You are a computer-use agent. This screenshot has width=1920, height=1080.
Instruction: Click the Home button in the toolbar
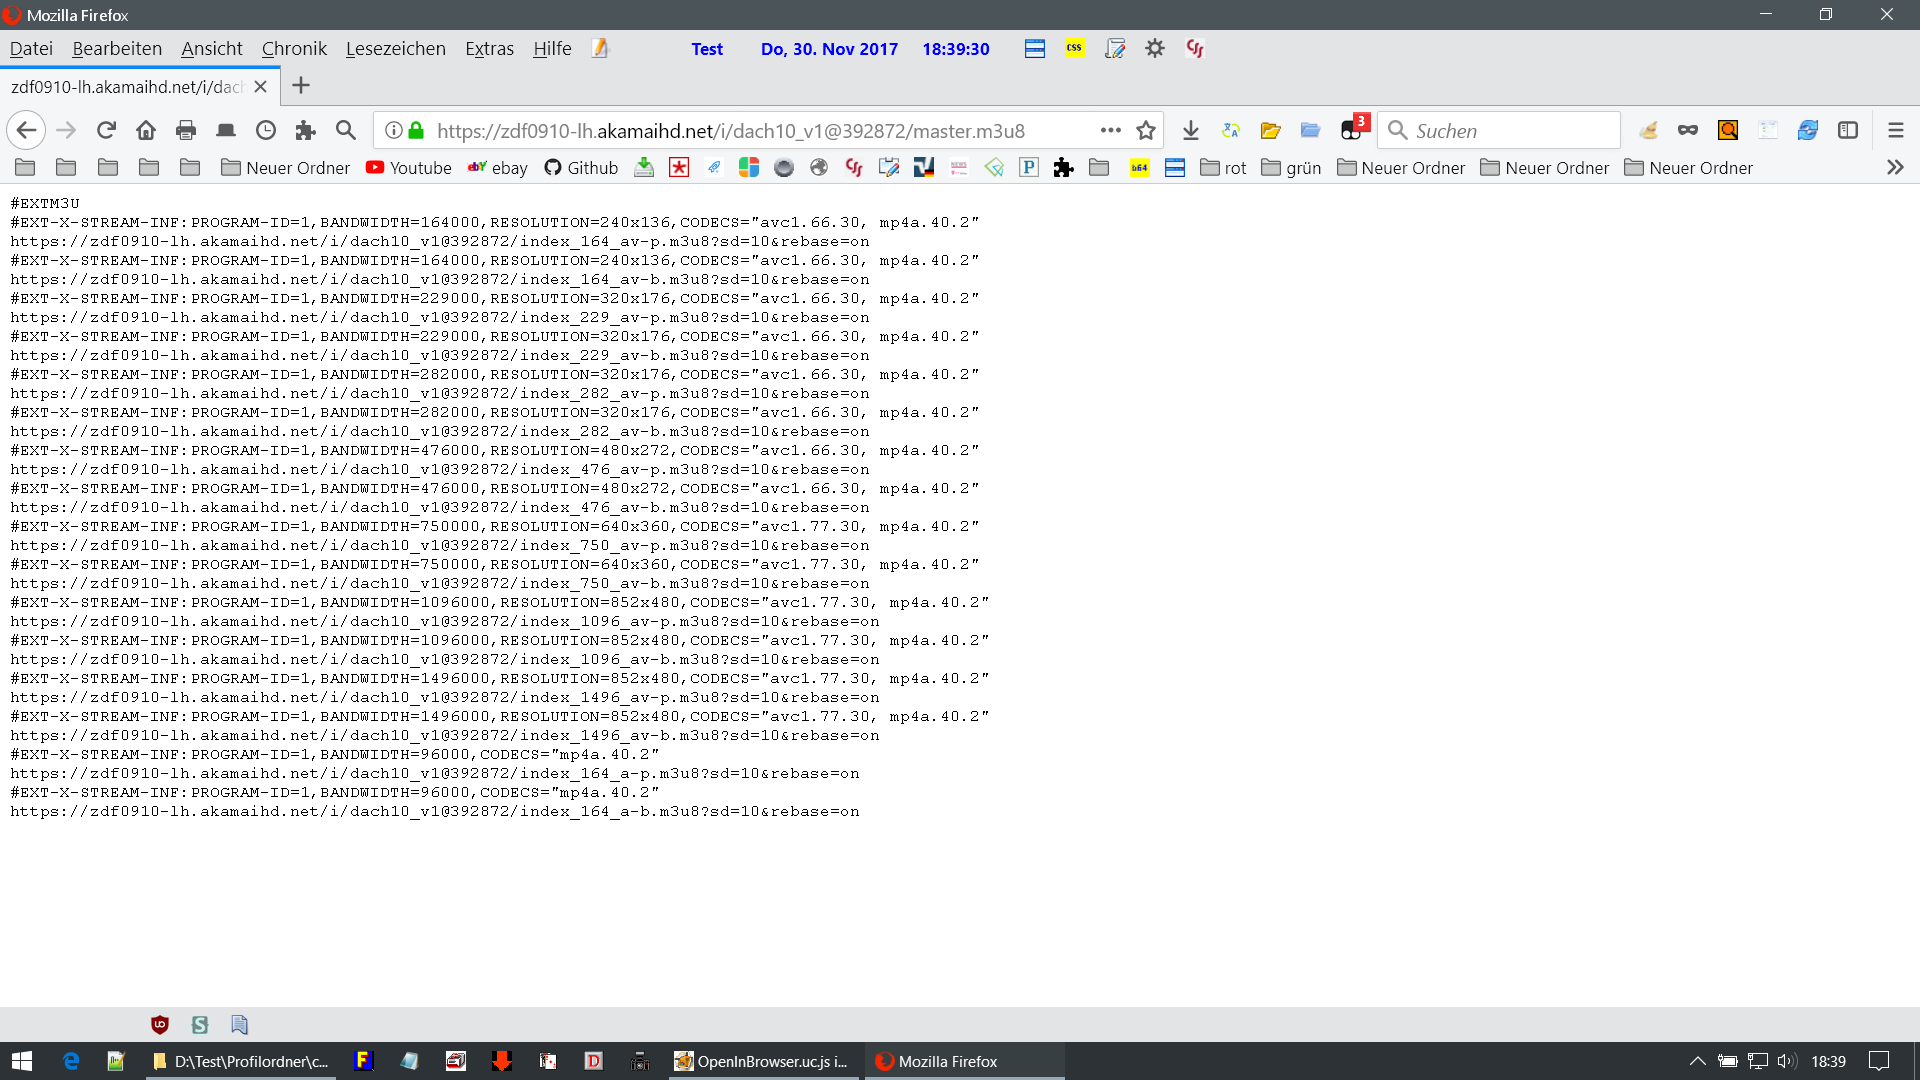[146, 130]
